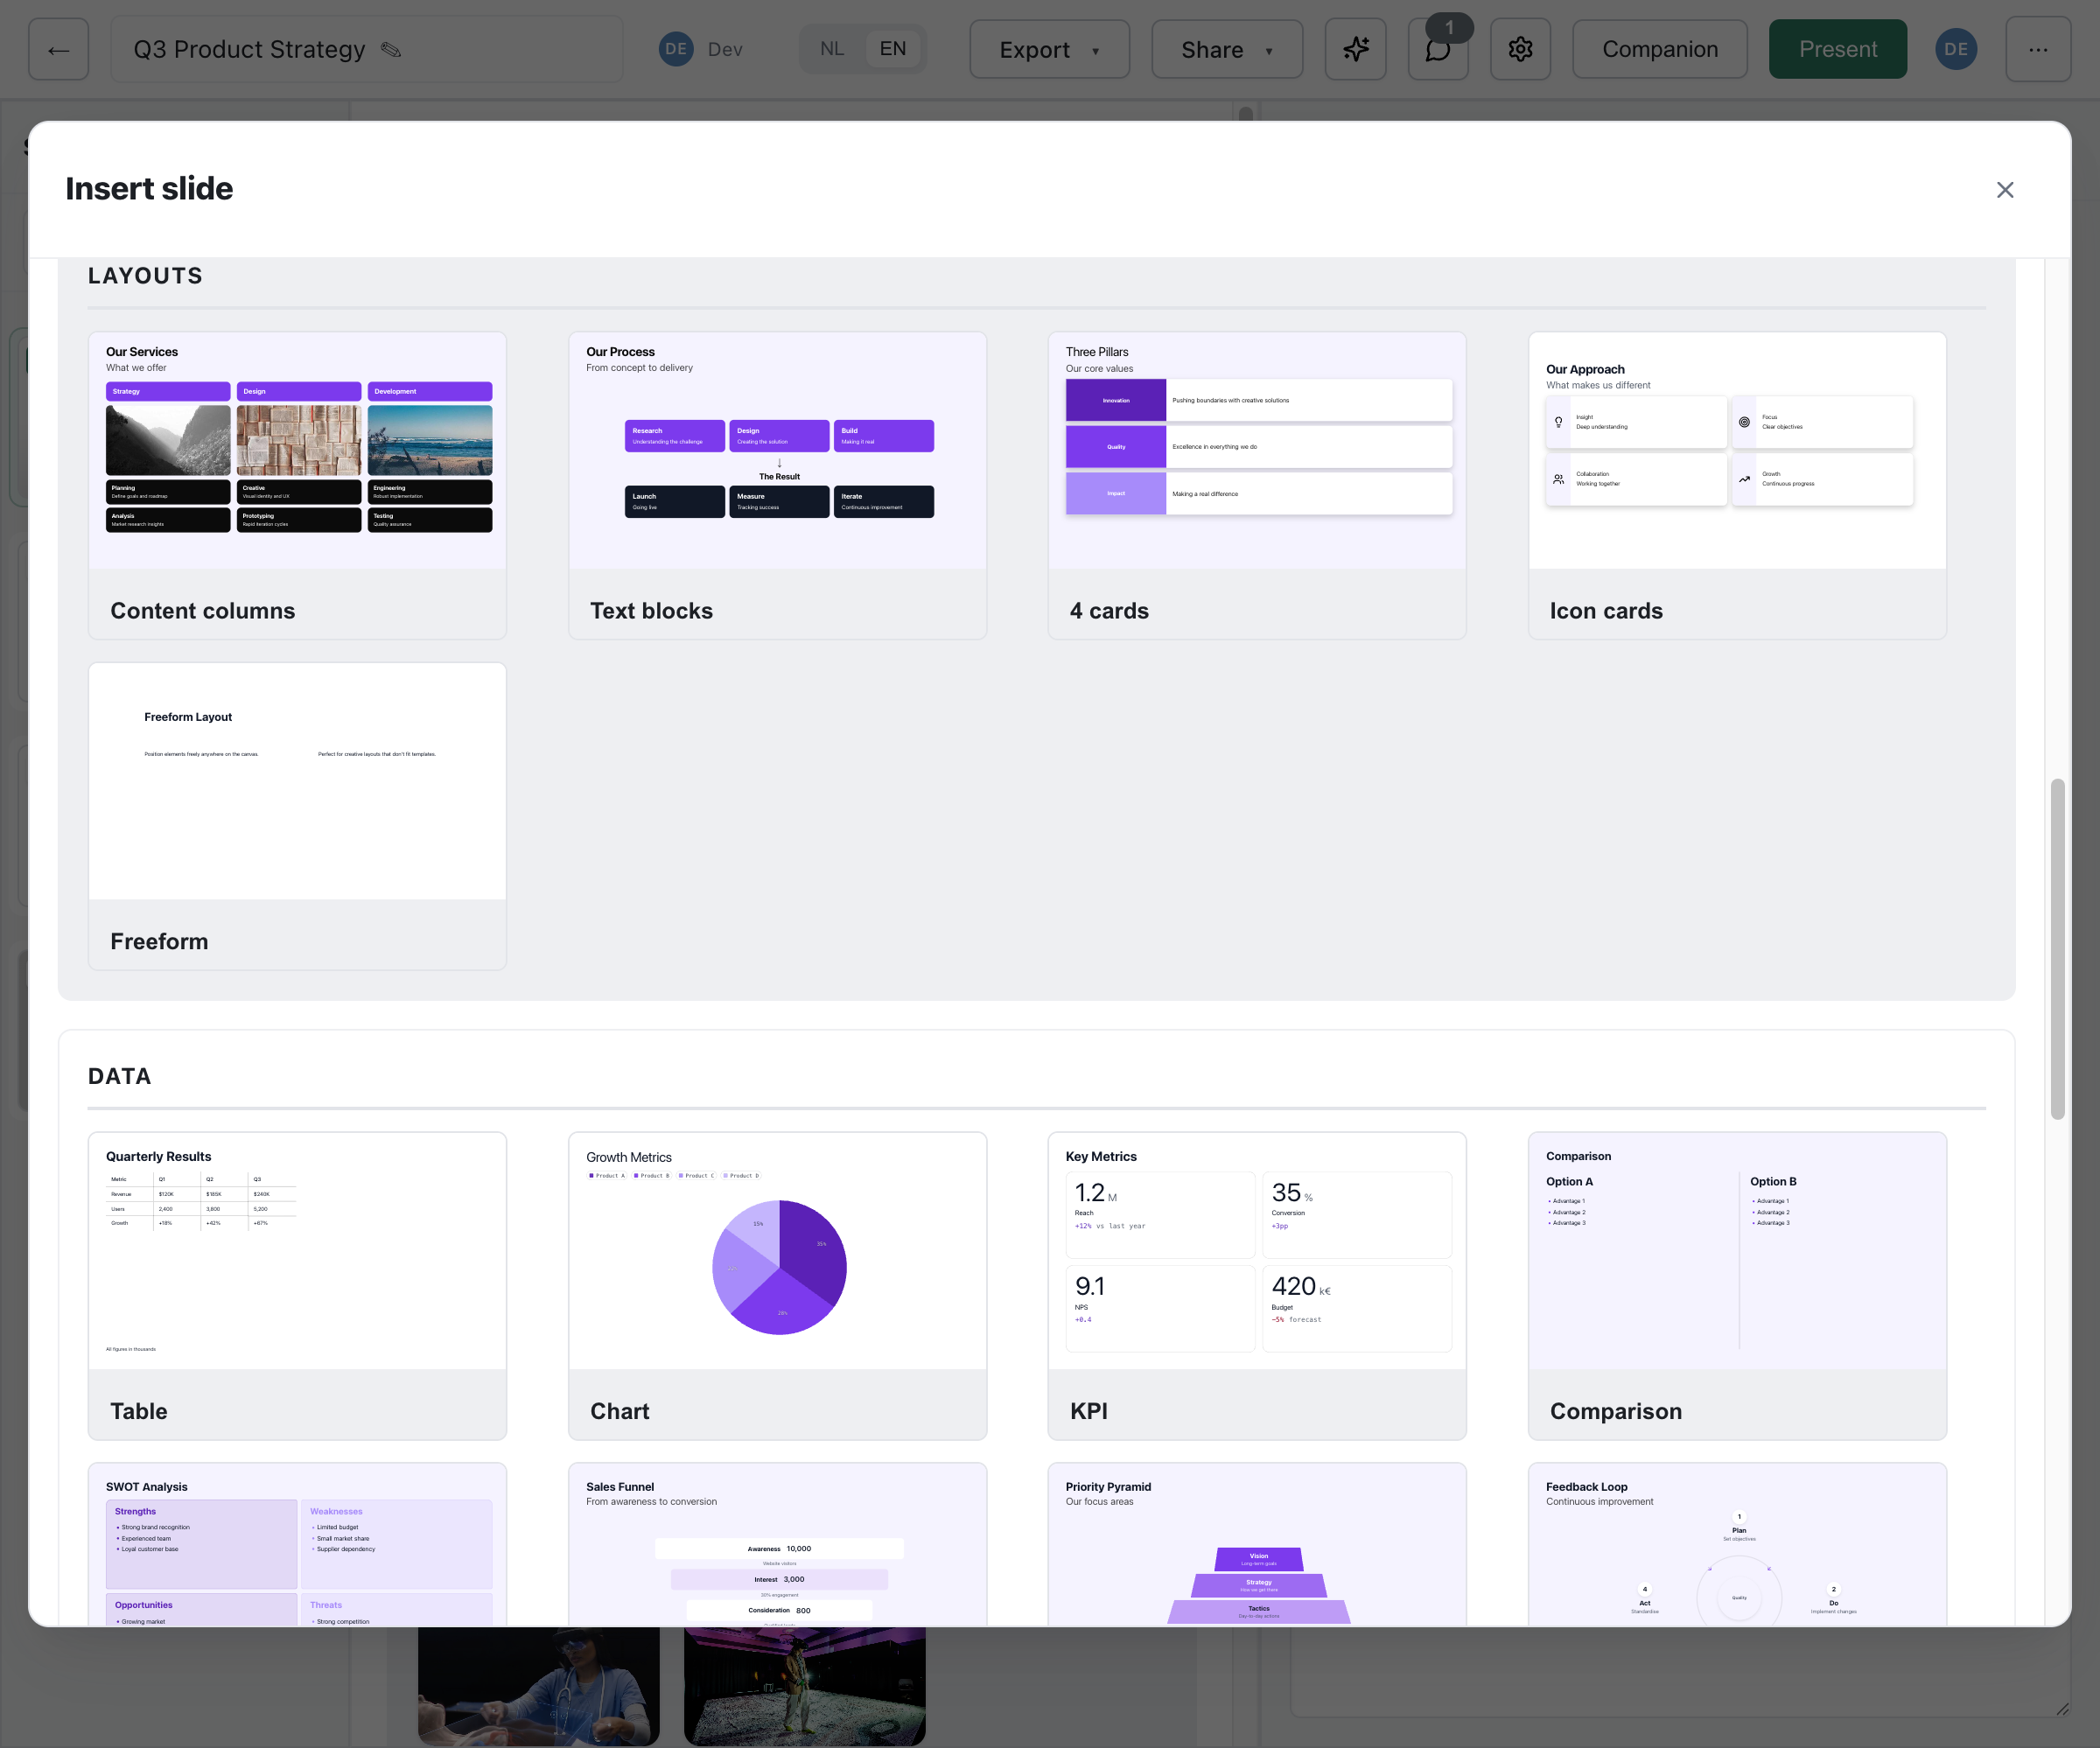
Task: Open the settings gear
Action: tap(1520, 49)
